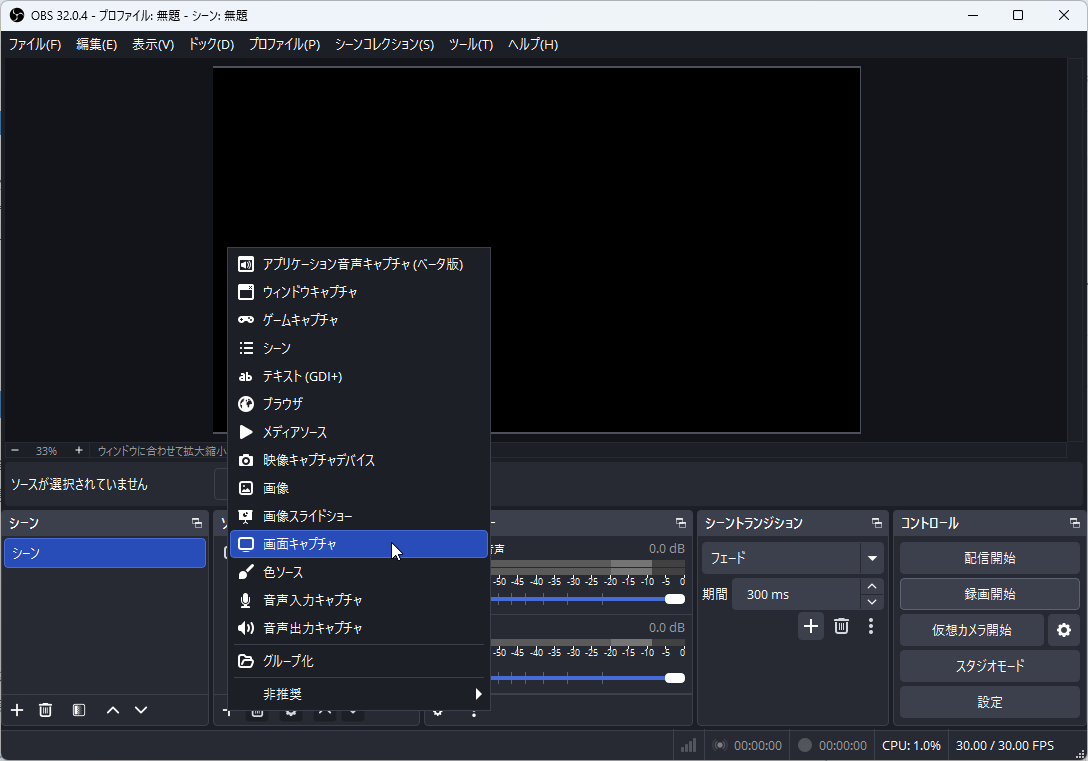Open transition properties three-dot menu
The image size is (1088, 761).
click(871, 626)
